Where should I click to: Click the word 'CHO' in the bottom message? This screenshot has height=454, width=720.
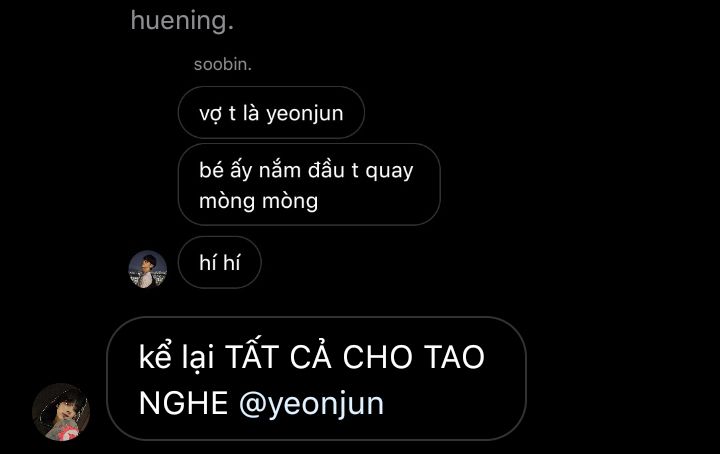[377, 357]
